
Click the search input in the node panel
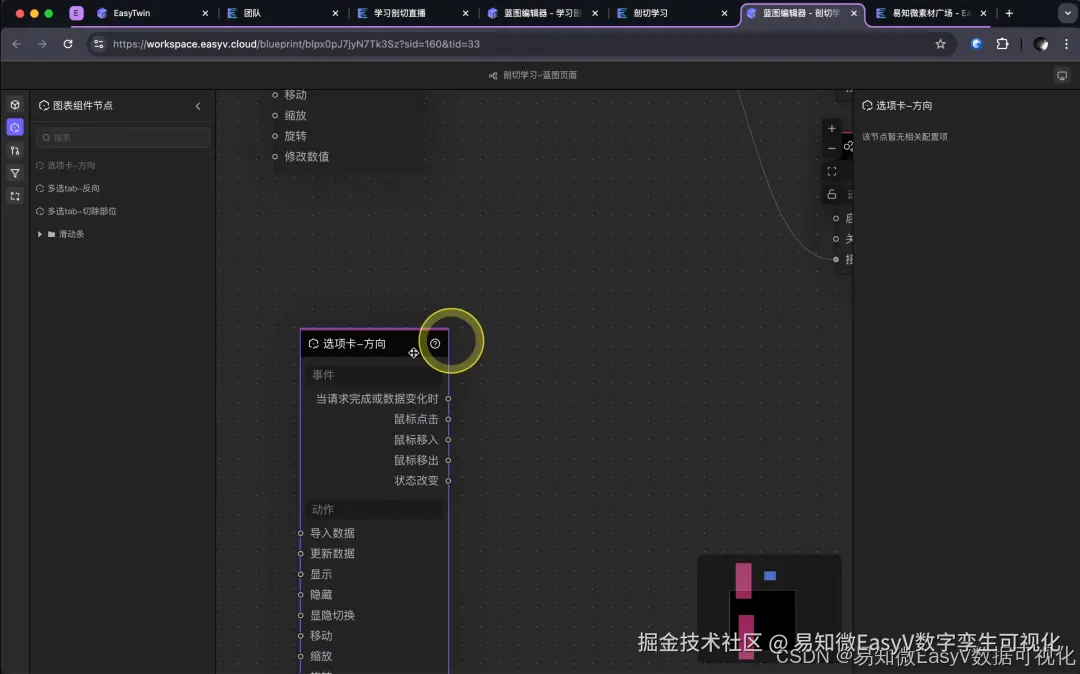click(x=122, y=137)
